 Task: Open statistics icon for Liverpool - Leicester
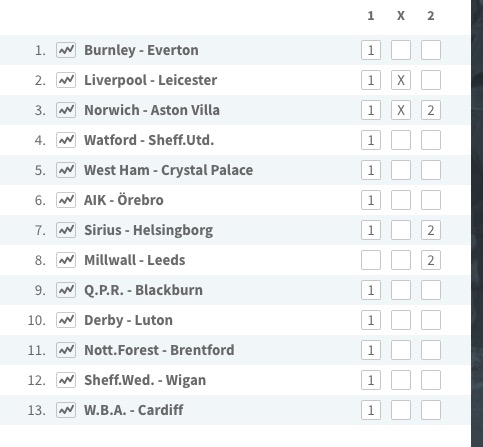(x=66, y=80)
